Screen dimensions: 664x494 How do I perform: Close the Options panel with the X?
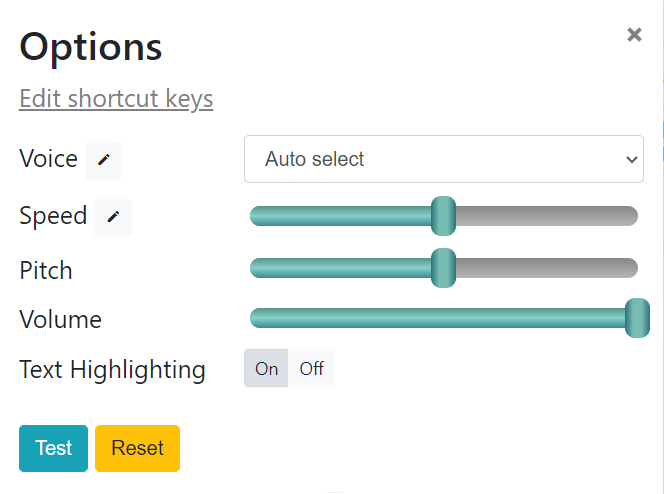pos(634,35)
